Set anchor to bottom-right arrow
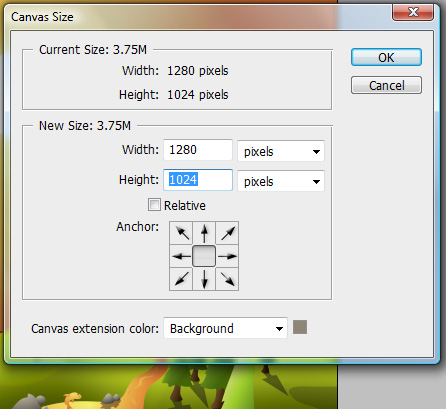 click(x=227, y=279)
